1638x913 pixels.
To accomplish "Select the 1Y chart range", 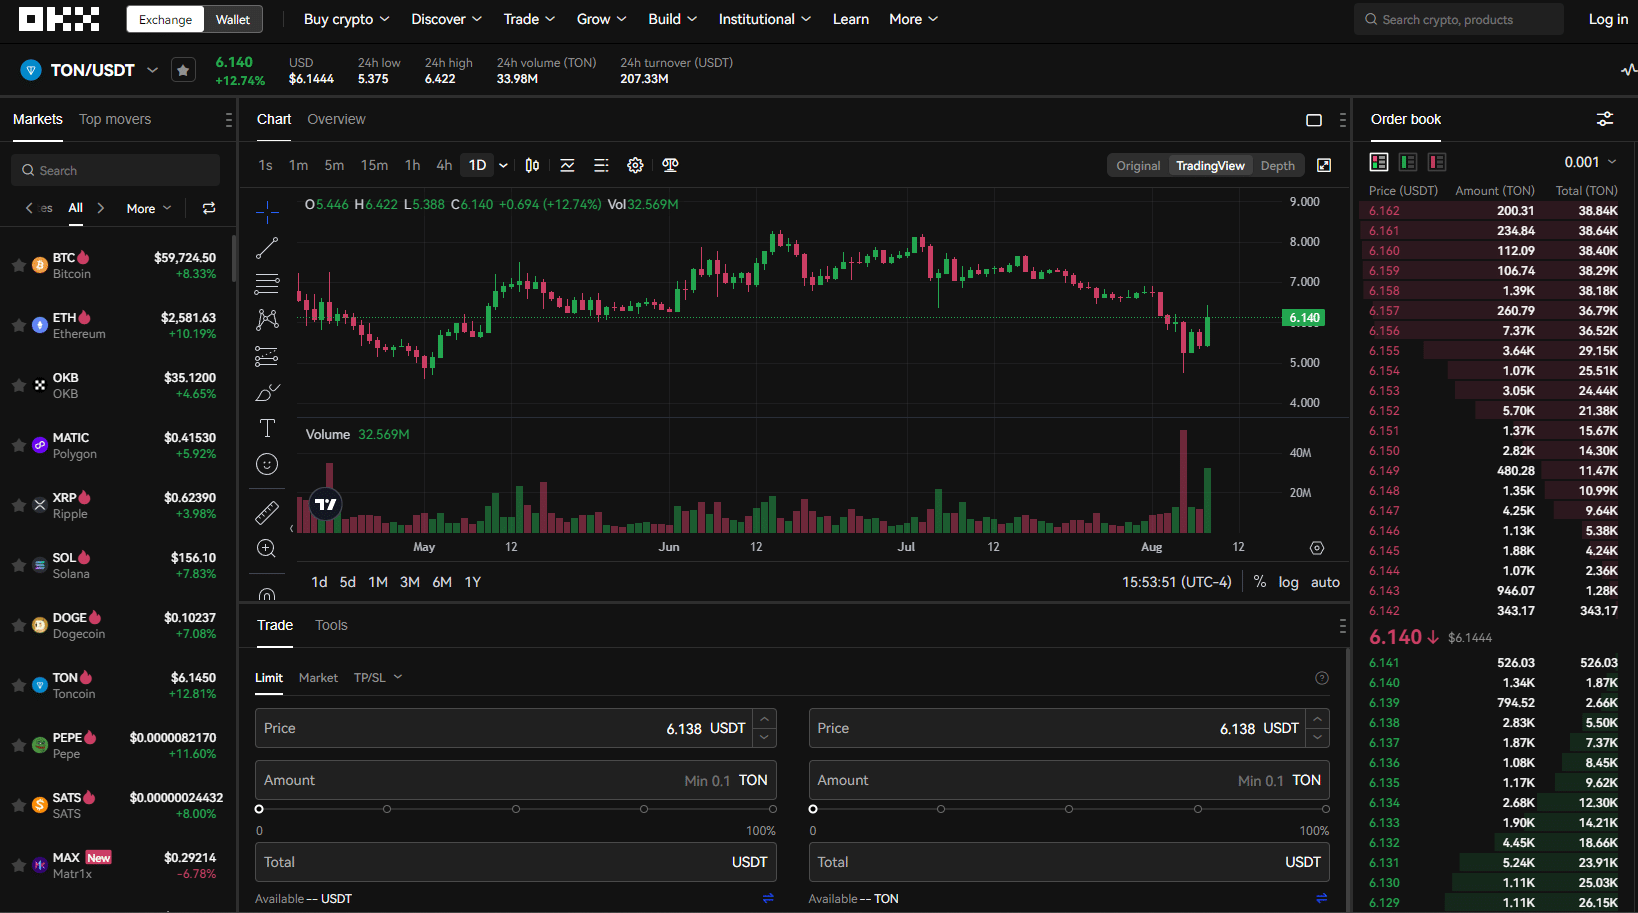I will click(472, 581).
